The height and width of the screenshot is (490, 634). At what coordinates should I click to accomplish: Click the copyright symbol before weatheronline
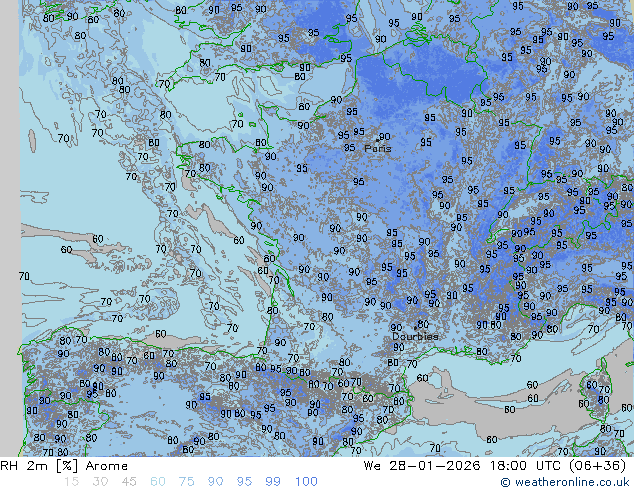[506, 482]
